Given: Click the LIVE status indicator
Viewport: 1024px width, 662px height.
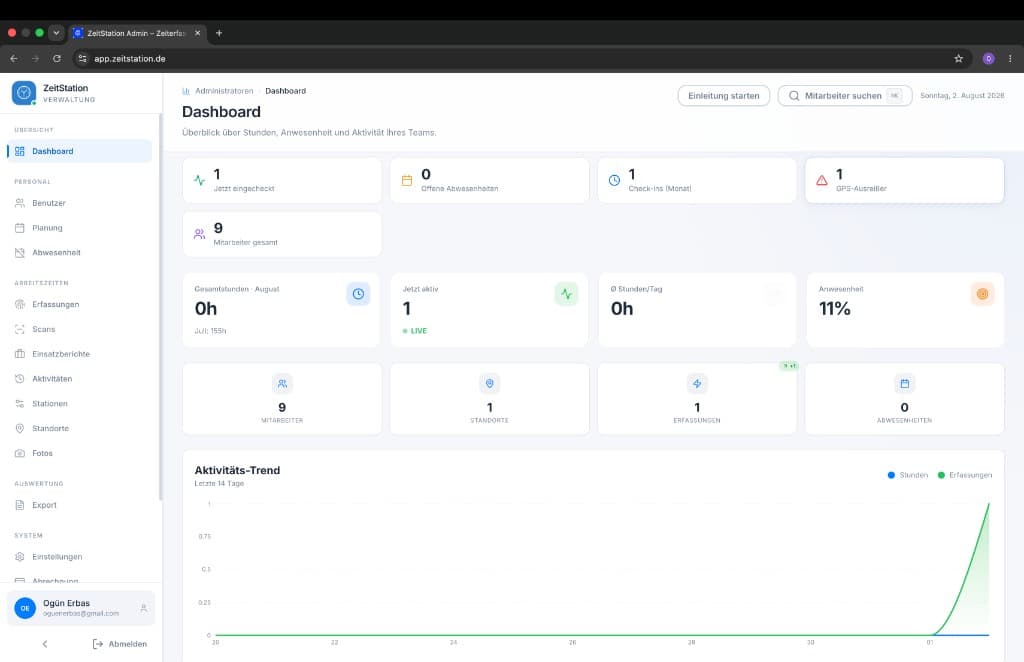Looking at the screenshot, I should coord(415,331).
